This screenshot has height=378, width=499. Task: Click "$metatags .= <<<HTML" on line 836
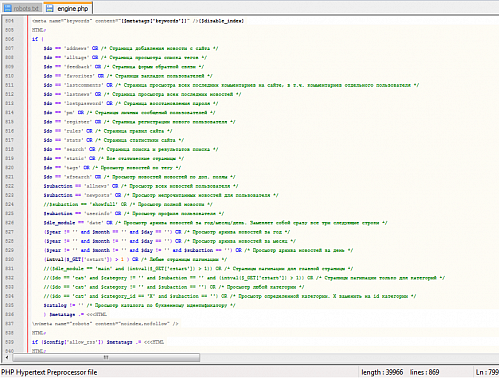[78, 314]
